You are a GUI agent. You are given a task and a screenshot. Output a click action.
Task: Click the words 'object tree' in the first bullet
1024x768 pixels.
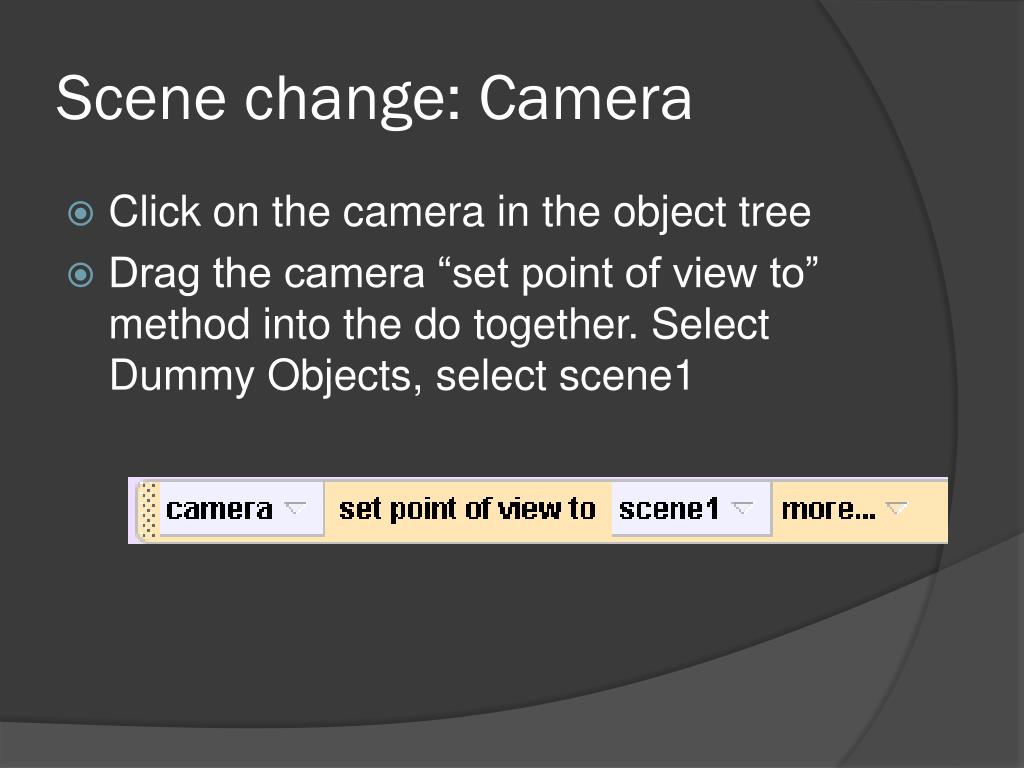712,213
